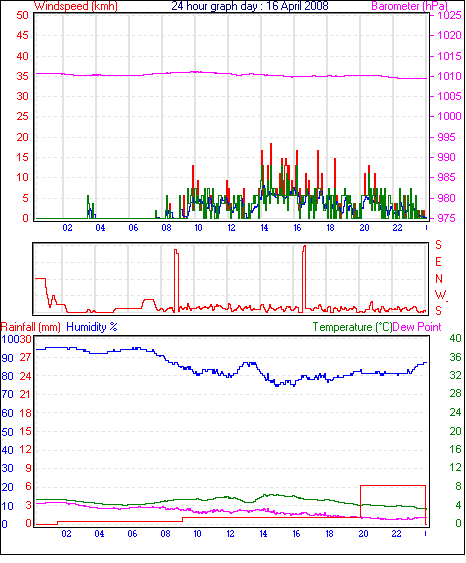Click the E label on wind direction scale
Image resolution: width=466 pixels, height=563 pixels.
438,262
